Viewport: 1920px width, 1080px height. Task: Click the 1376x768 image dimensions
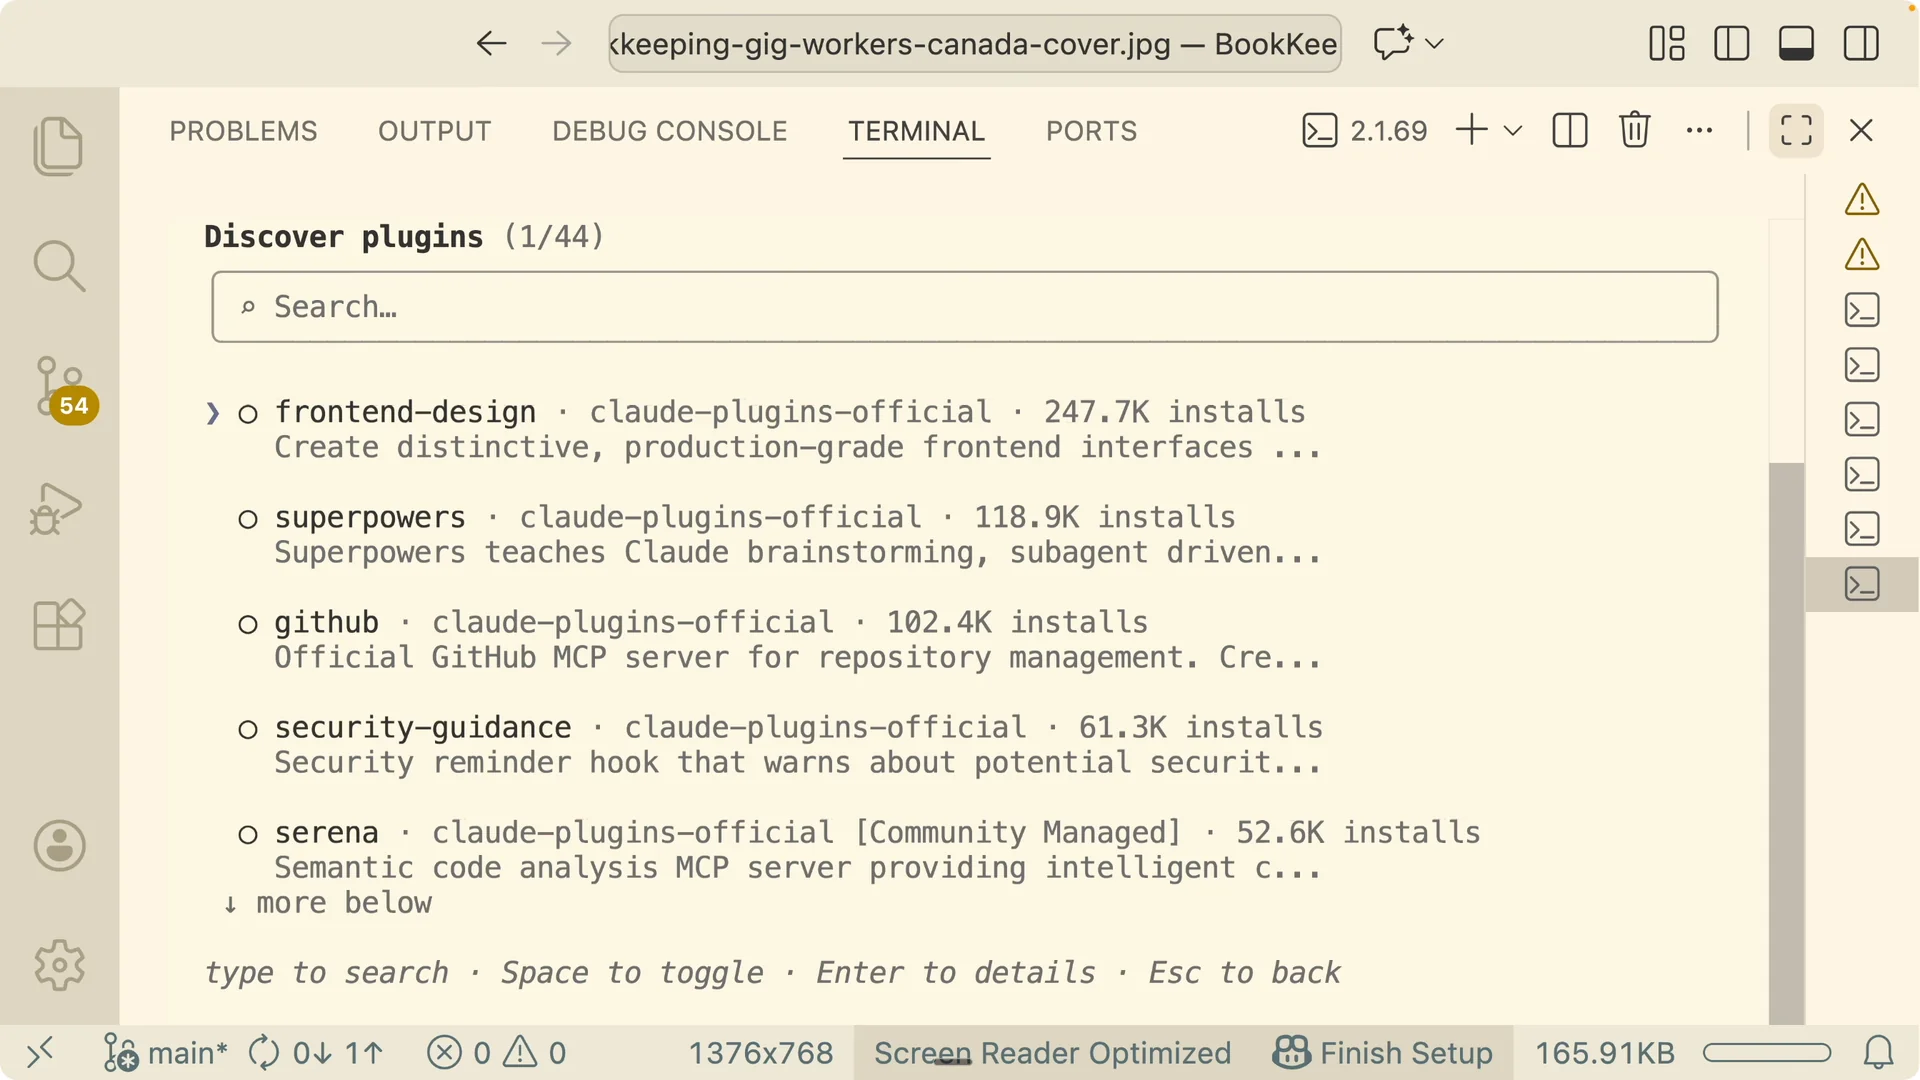(760, 1053)
